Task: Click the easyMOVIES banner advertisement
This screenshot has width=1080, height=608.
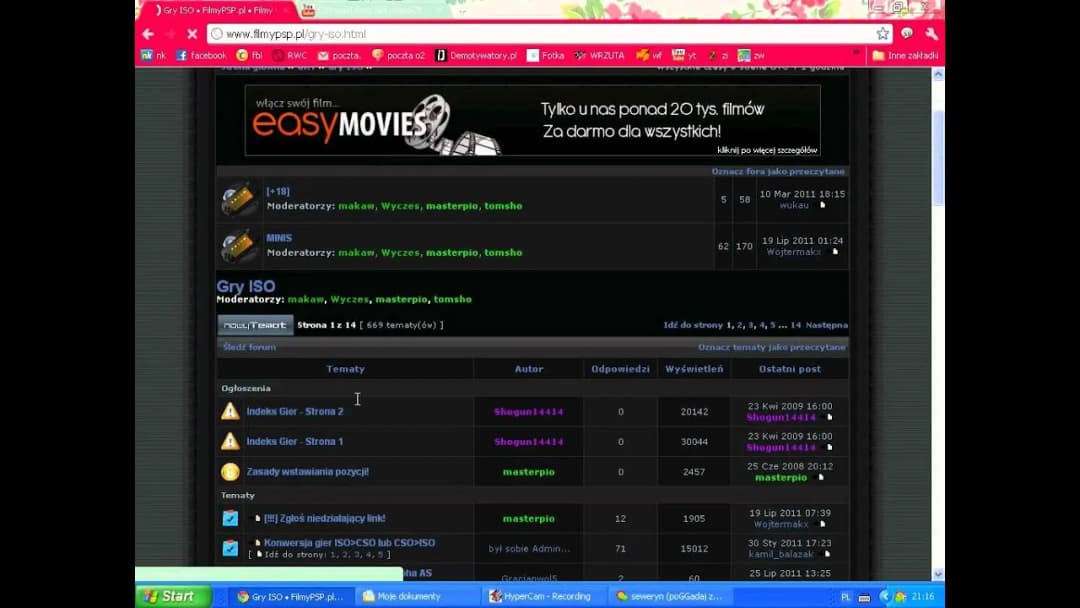Action: coord(532,120)
